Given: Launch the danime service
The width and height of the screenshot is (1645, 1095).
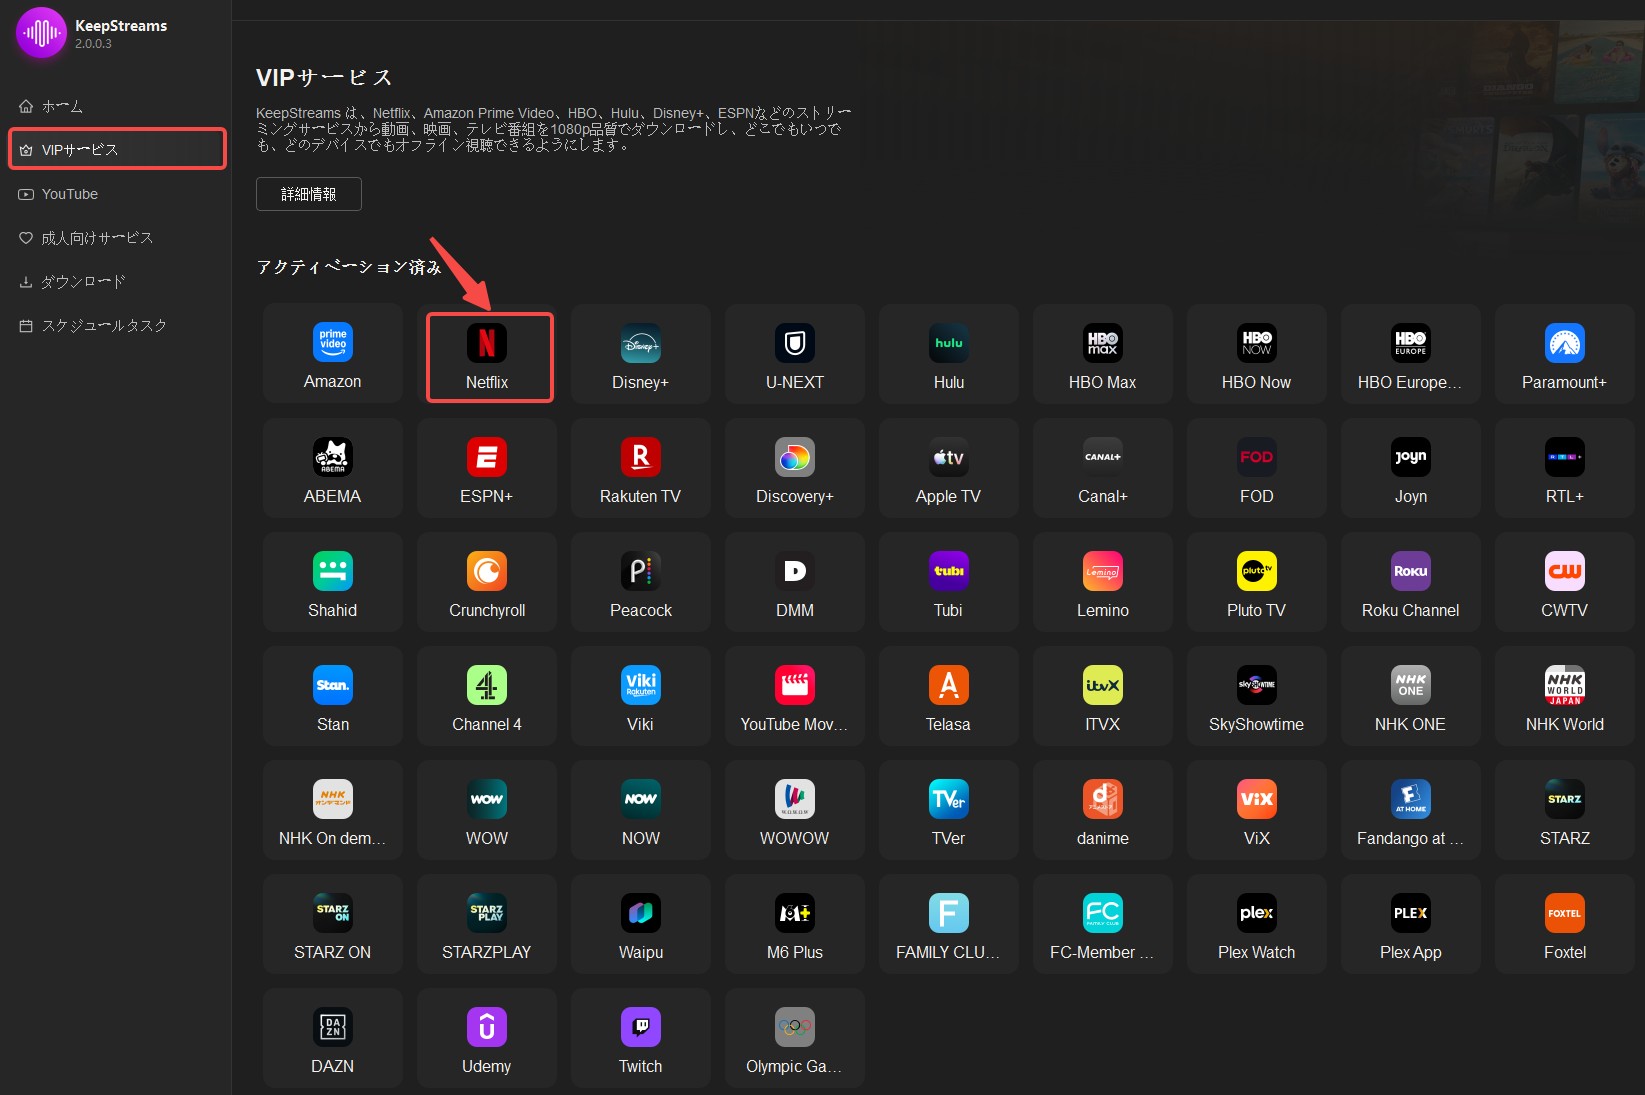Looking at the screenshot, I should (1103, 810).
